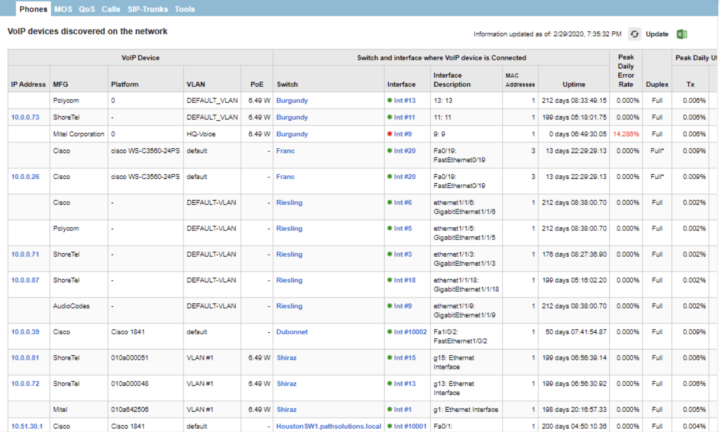
Task: Open red-status interface Int #9 on Burgundy
Action: [x=403, y=134]
